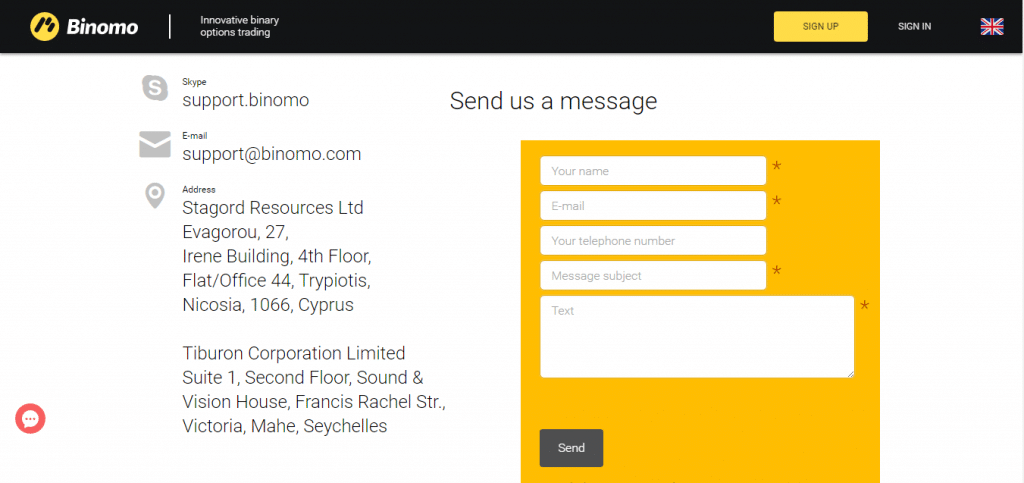Click the SIGN UP button
The height and width of the screenshot is (483, 1024).
click(x=820, y=27)
